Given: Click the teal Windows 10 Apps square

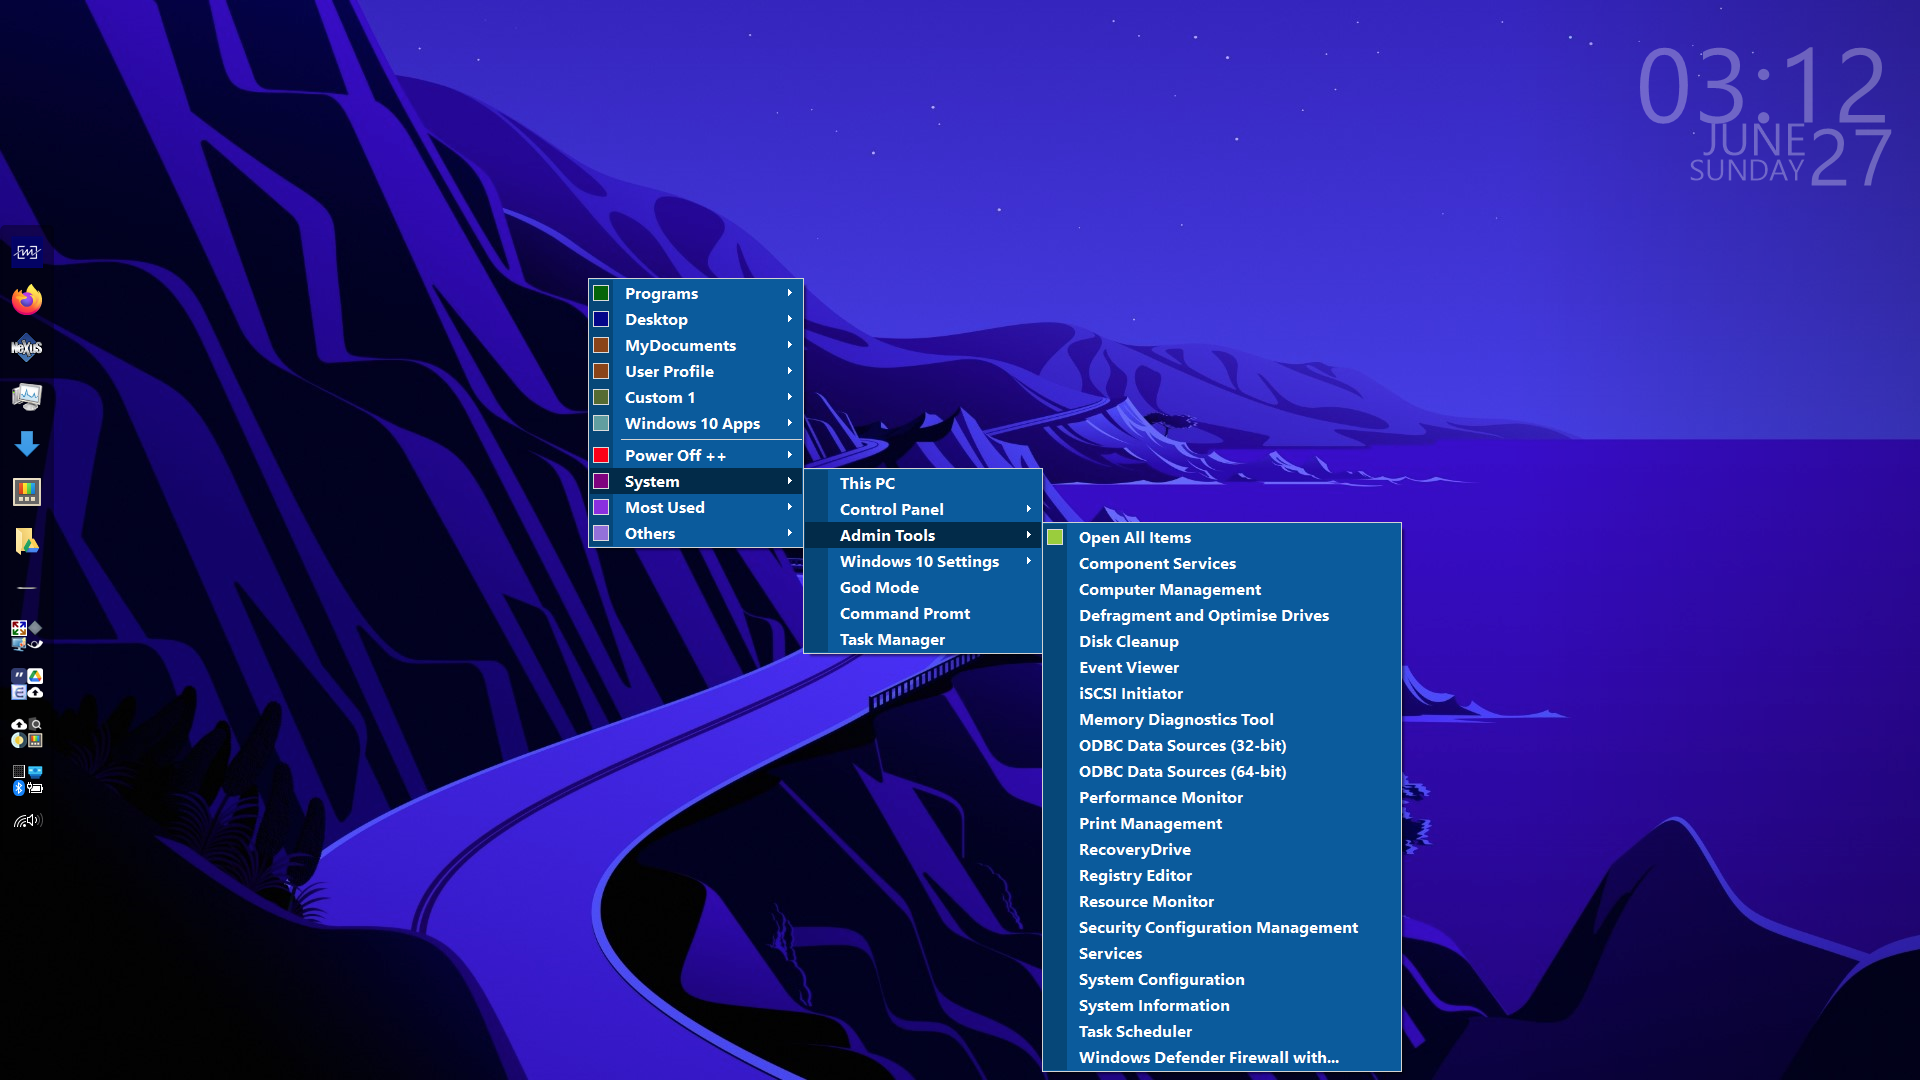Looking at the screenshot, I should 601,423.
